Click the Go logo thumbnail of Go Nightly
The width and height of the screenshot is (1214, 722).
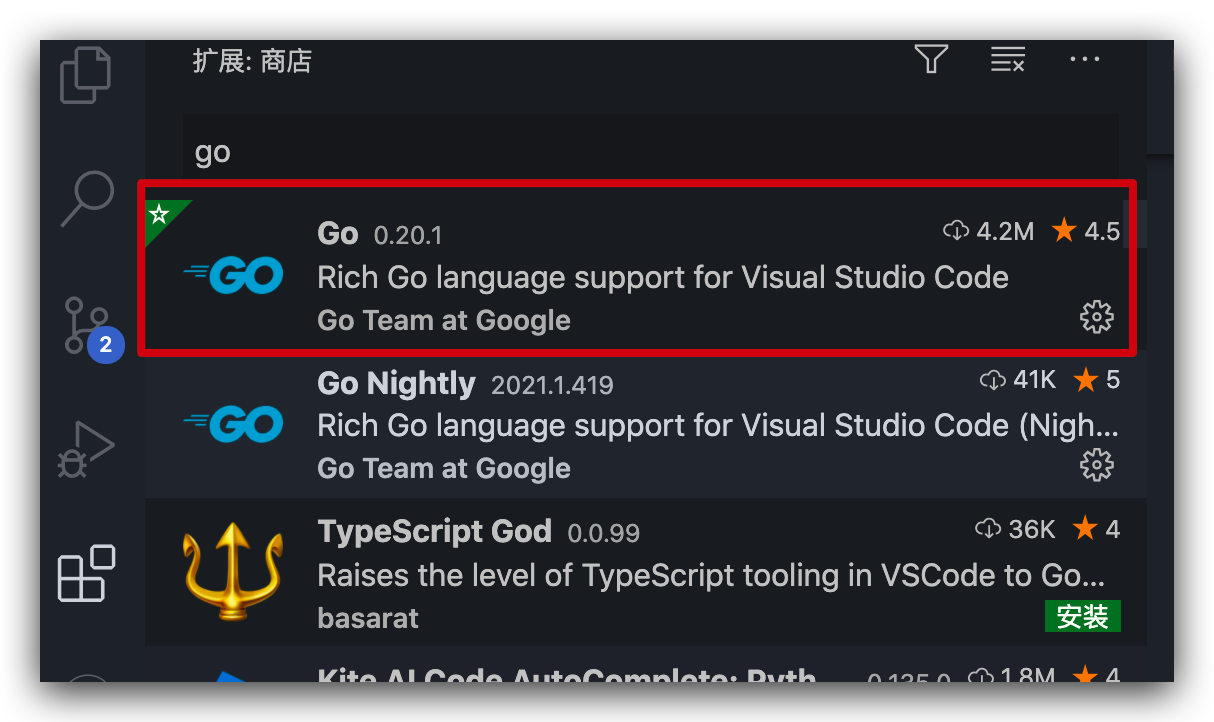(x=233, y=424)
